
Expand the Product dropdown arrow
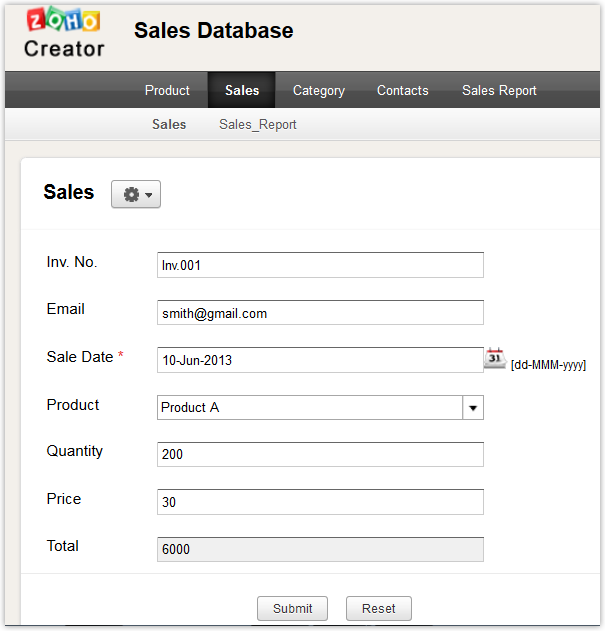click(x=473, y=408)
